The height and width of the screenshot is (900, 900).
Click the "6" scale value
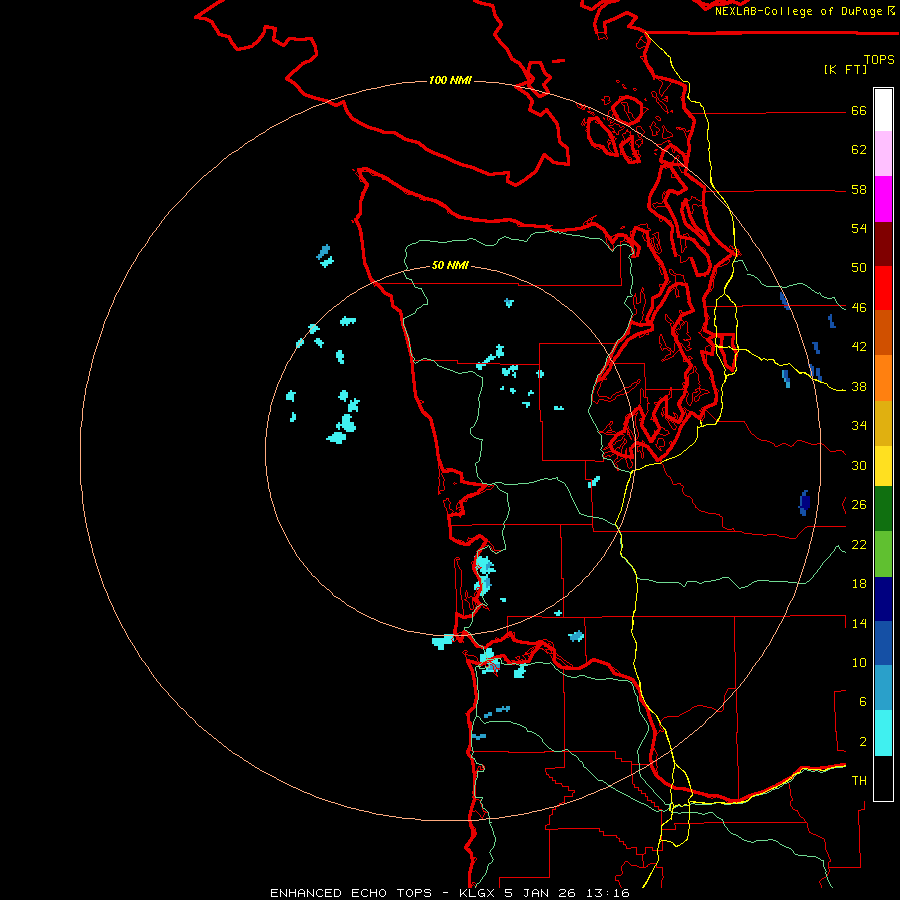point(863,702)
